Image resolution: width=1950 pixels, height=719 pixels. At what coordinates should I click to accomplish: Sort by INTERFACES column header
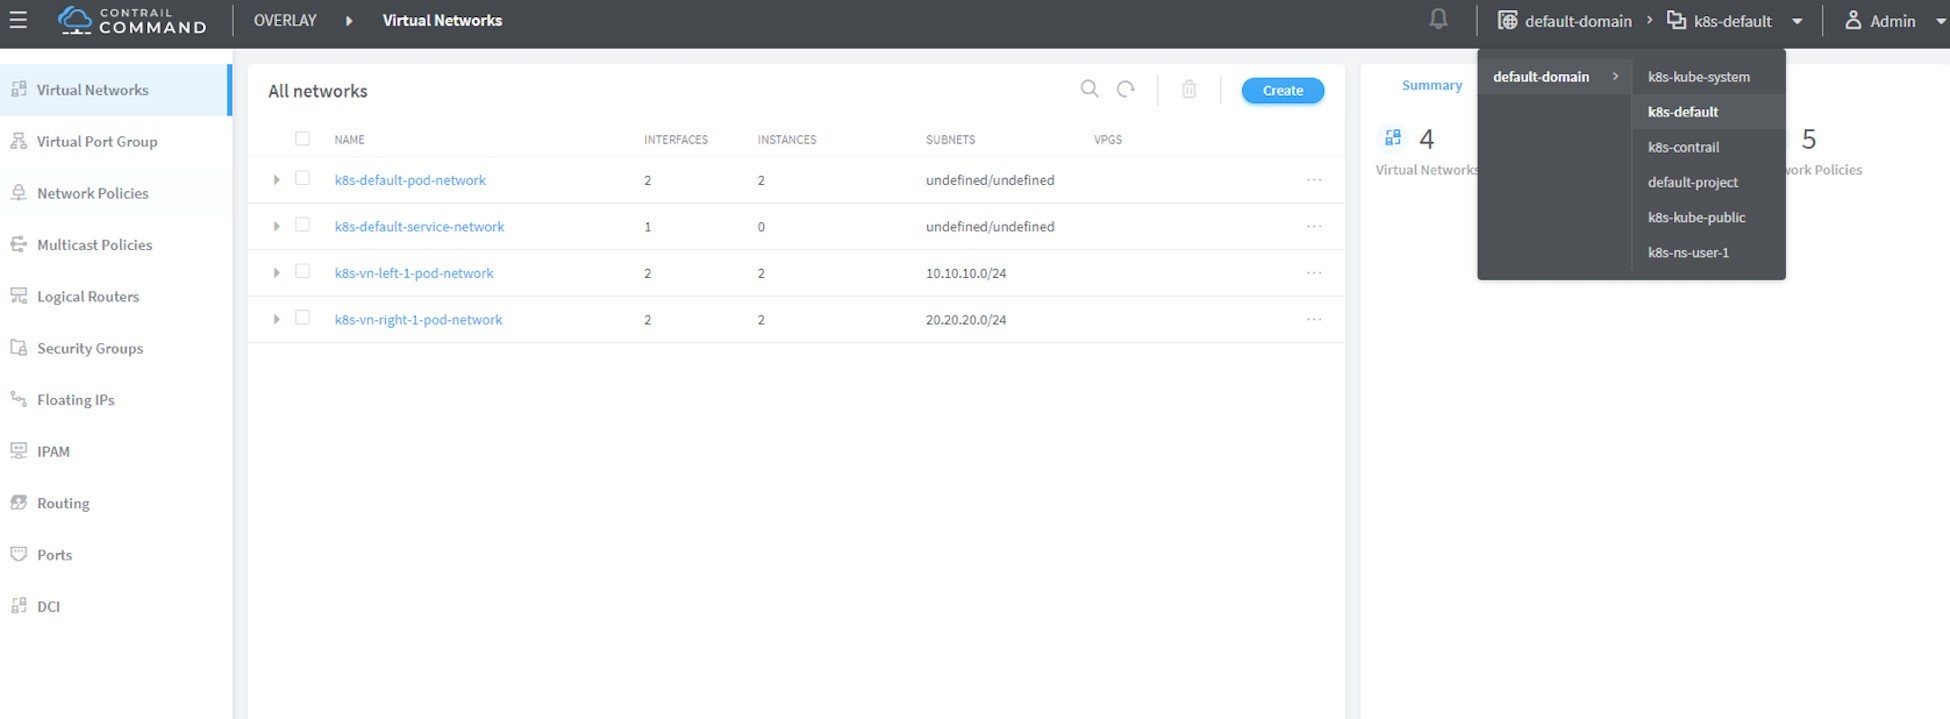pos(676,139)
